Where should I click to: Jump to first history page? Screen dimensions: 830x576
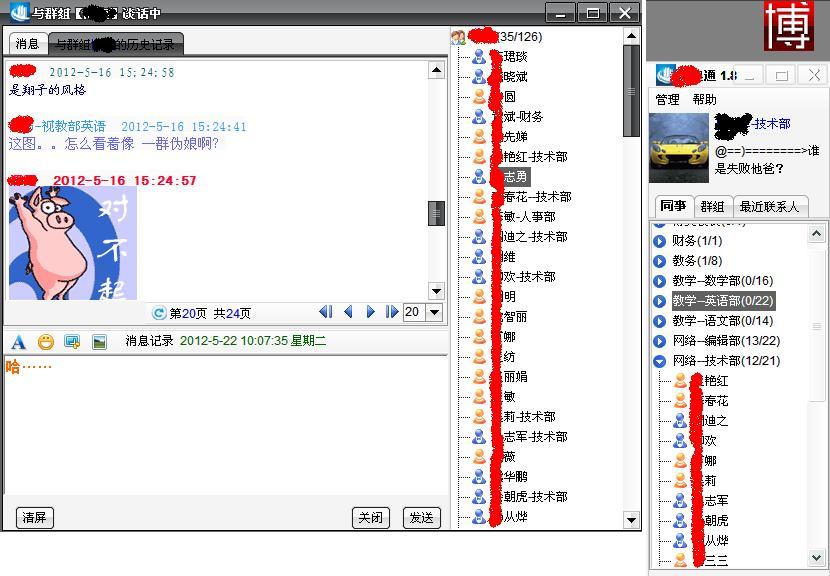click(325, 312)
